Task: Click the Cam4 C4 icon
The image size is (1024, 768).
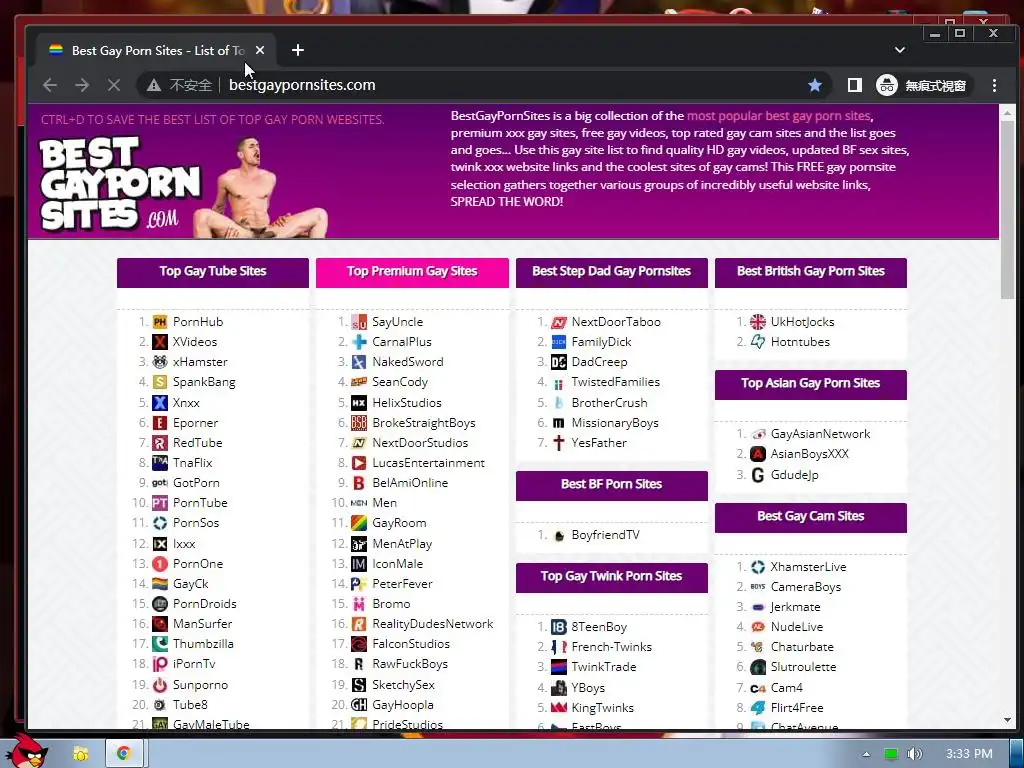Action: tap(758, 688)
